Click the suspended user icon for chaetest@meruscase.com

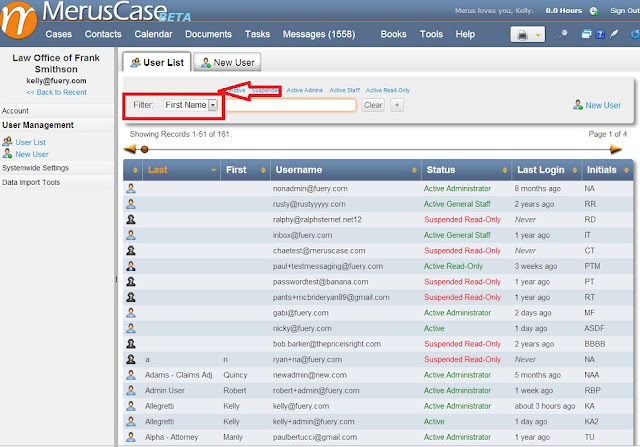pos(131,250)
